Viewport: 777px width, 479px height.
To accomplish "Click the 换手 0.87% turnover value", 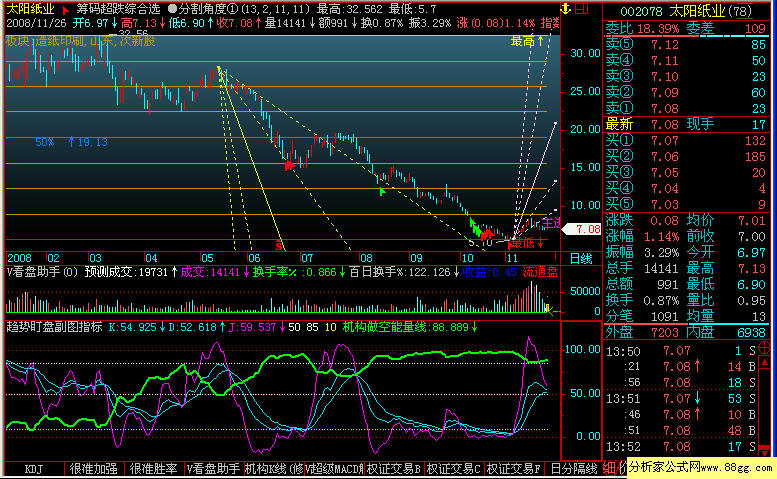I will (x=662, y=300).
